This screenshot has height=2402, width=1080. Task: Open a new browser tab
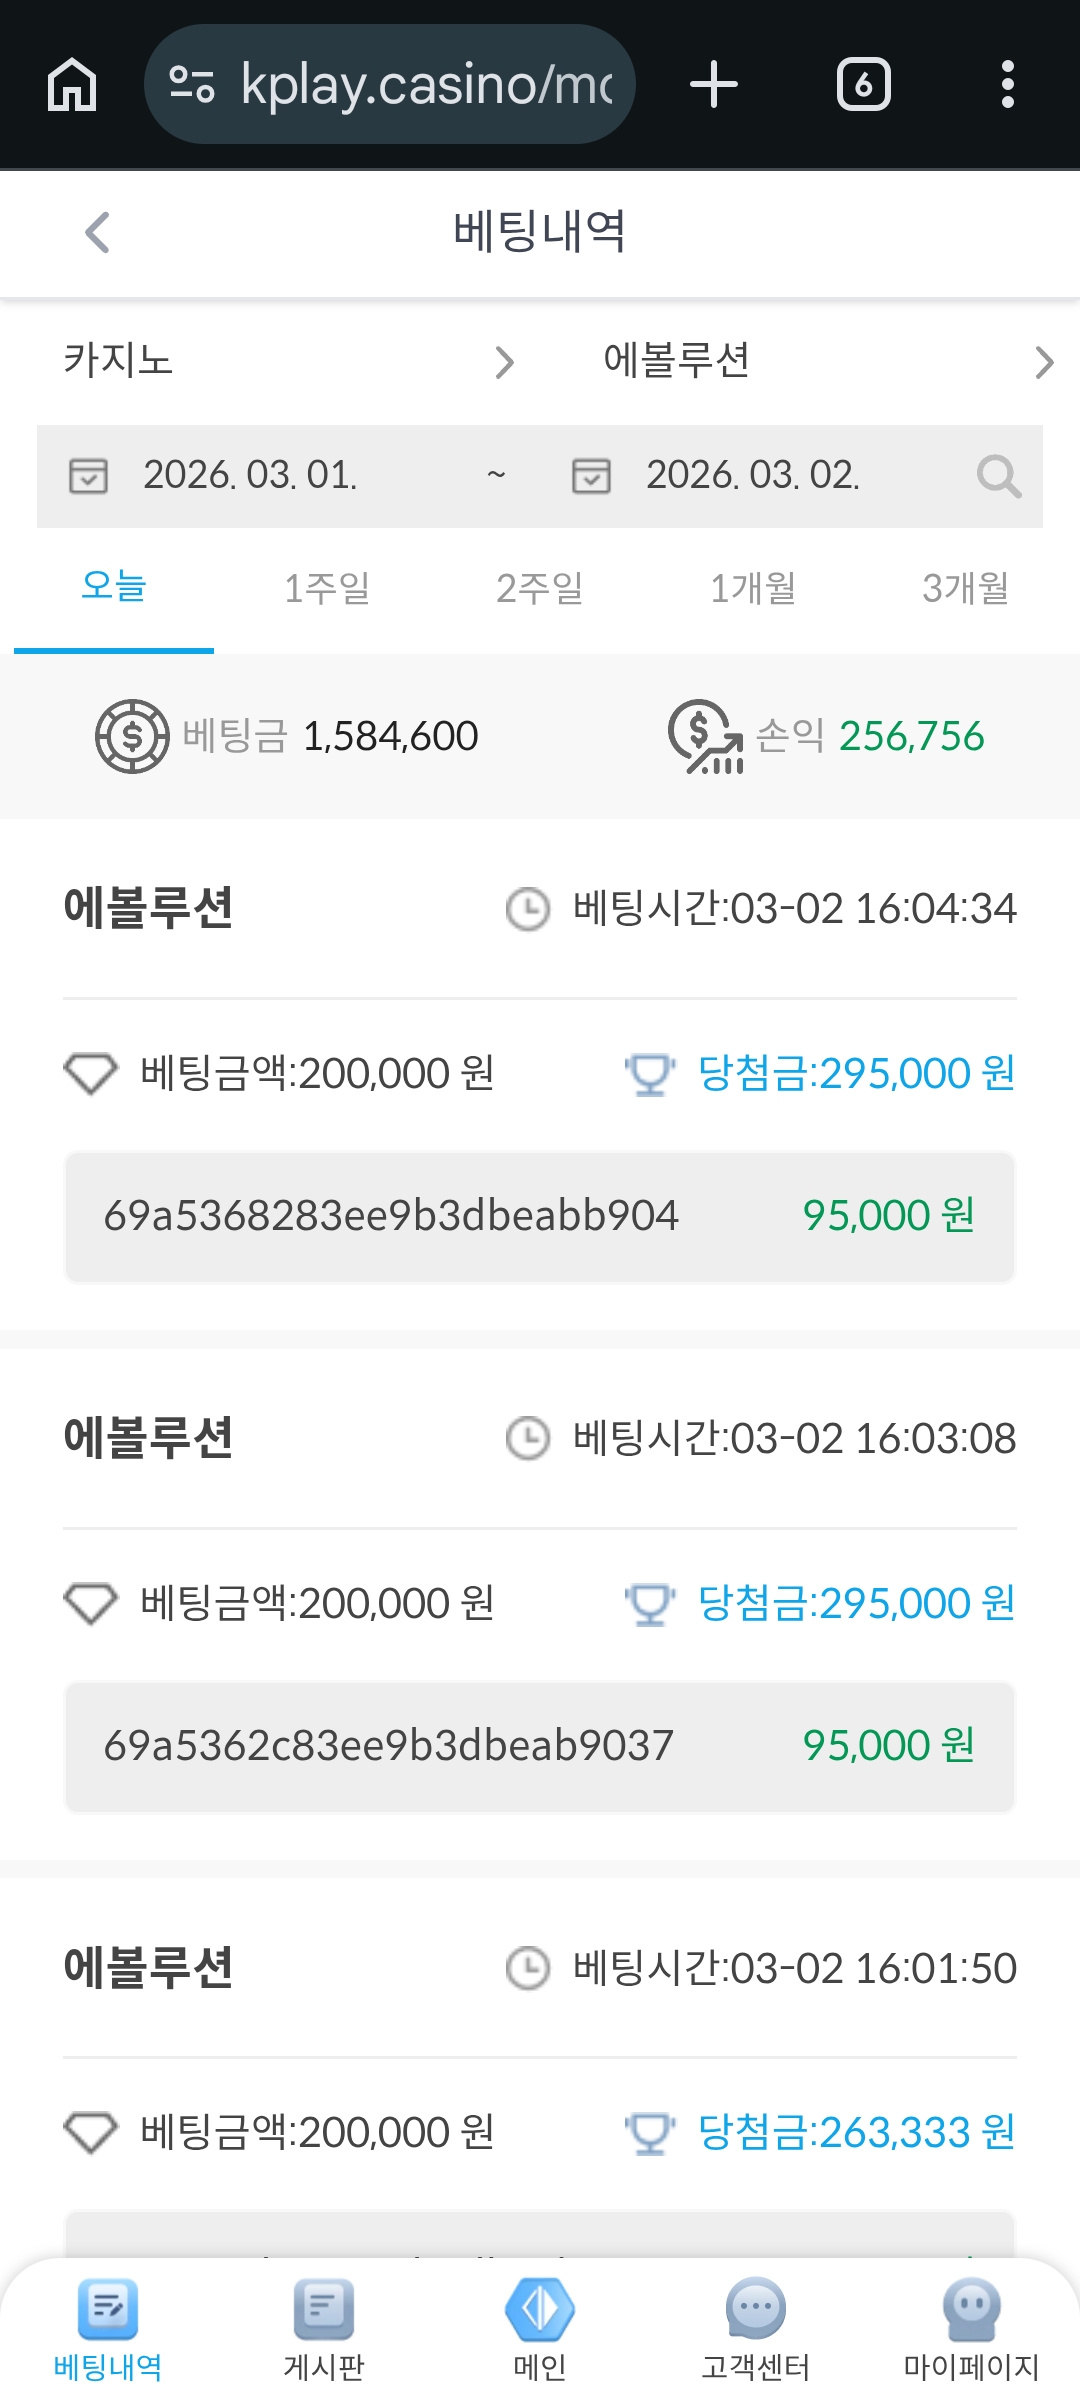coord(714,85)
